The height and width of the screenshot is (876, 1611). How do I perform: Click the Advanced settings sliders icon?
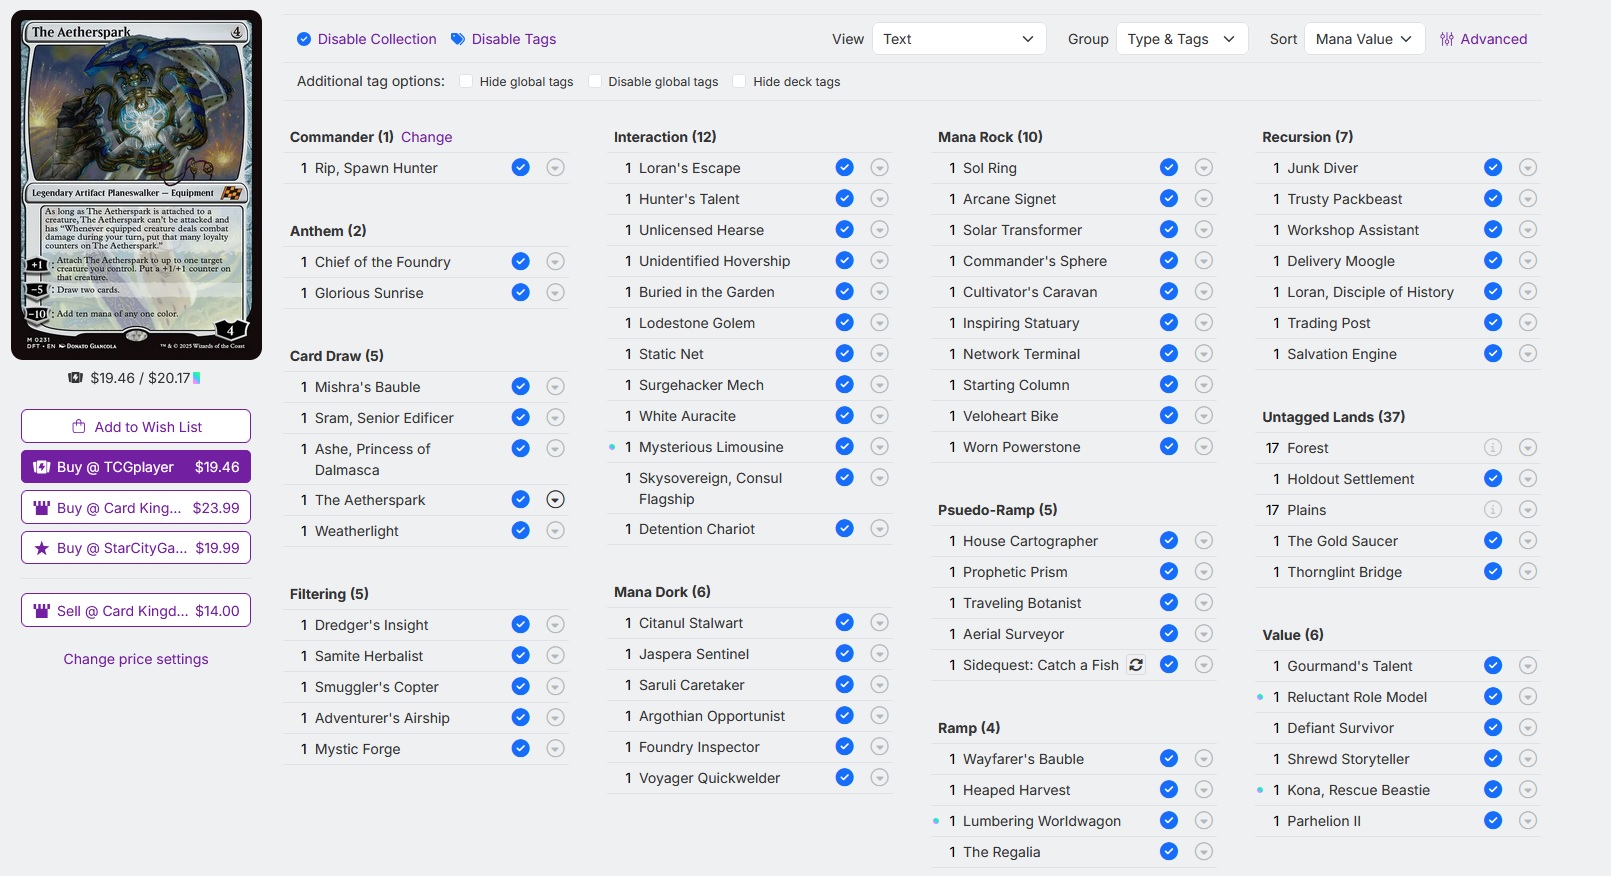click(1447, 39)
